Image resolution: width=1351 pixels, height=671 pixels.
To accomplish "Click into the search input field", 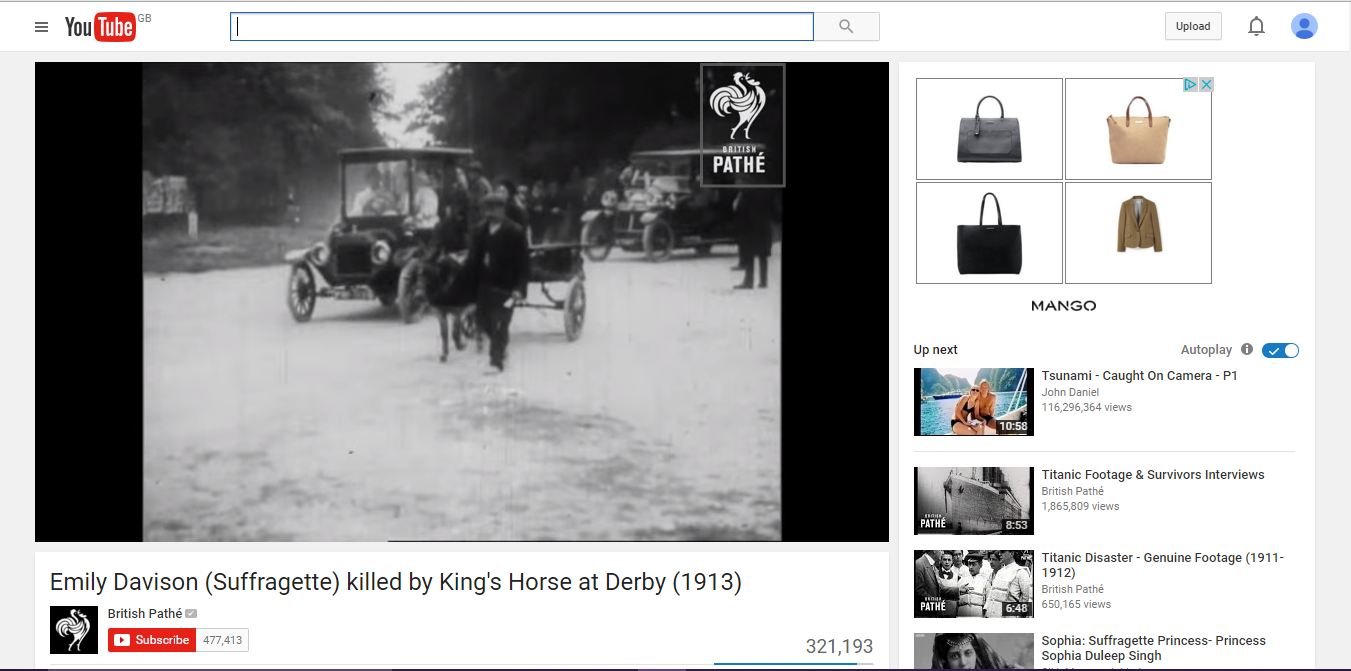I will click(x=522, y=26).
